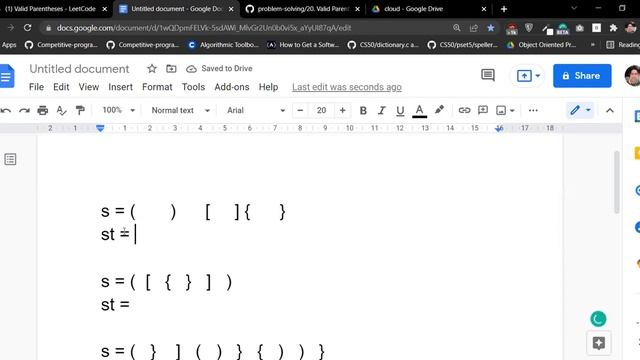Insert image toolbar icon
Screen dimensions: 640x360
(x=501, y=110)
